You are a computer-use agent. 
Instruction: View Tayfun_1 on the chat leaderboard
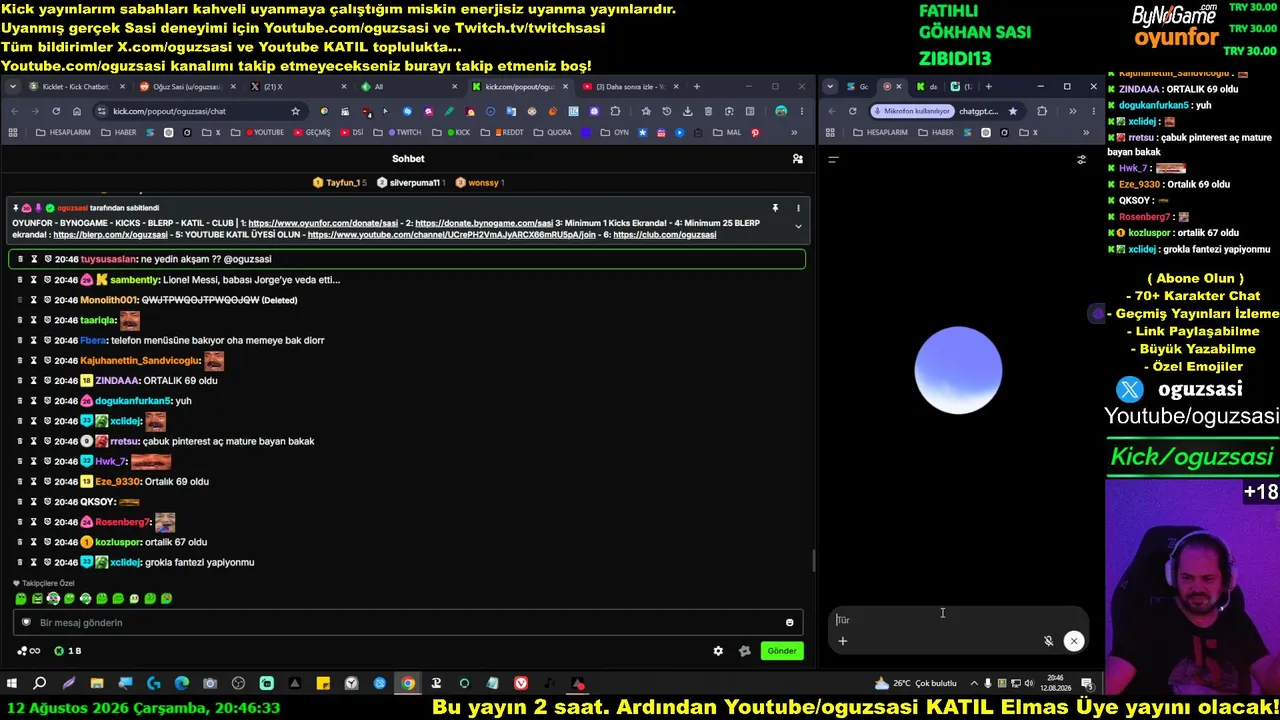[340, 183]
